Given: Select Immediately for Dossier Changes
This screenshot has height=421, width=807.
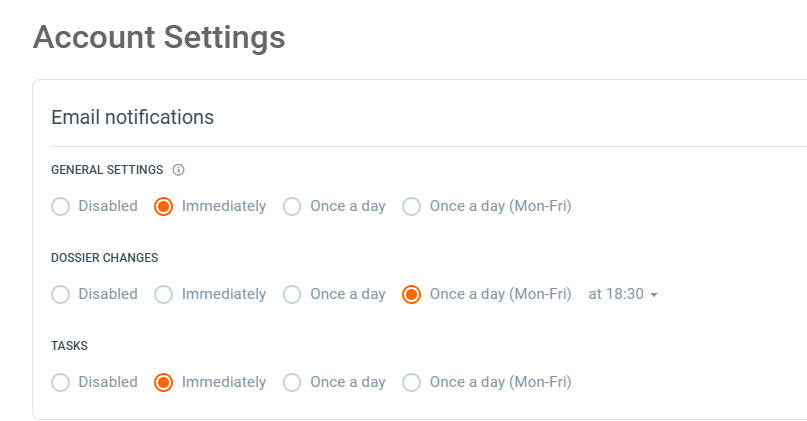Looking at the screenshot, I should tap(164, 295).
